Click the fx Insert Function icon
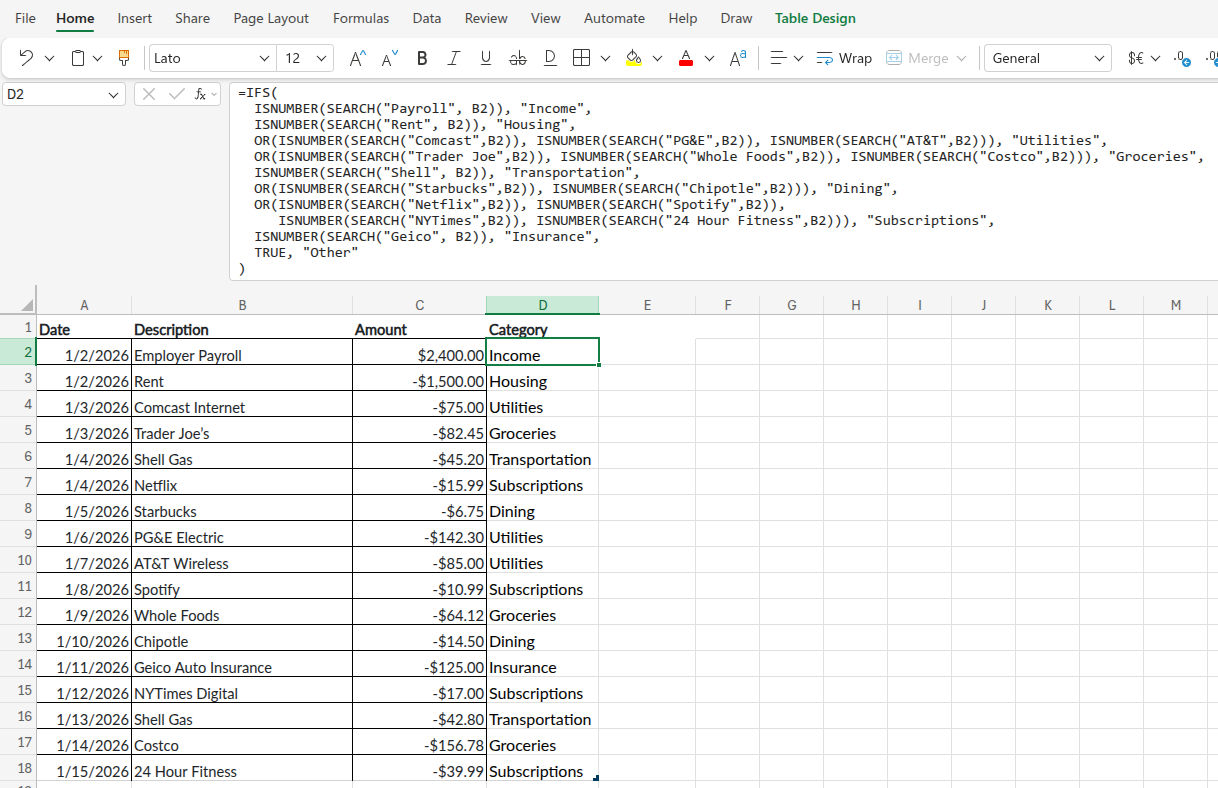The width and height of the screenshot is (1218, 788). (200, 94)
